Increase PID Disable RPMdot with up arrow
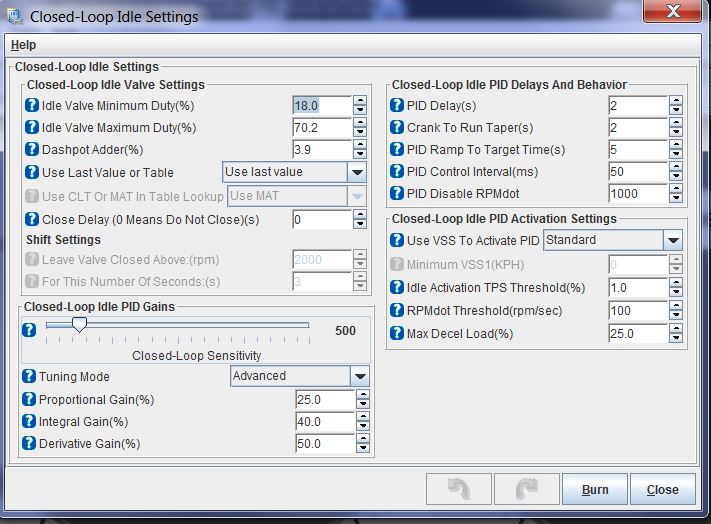Viewport: 711px width, 524px height. pos(676,189)
